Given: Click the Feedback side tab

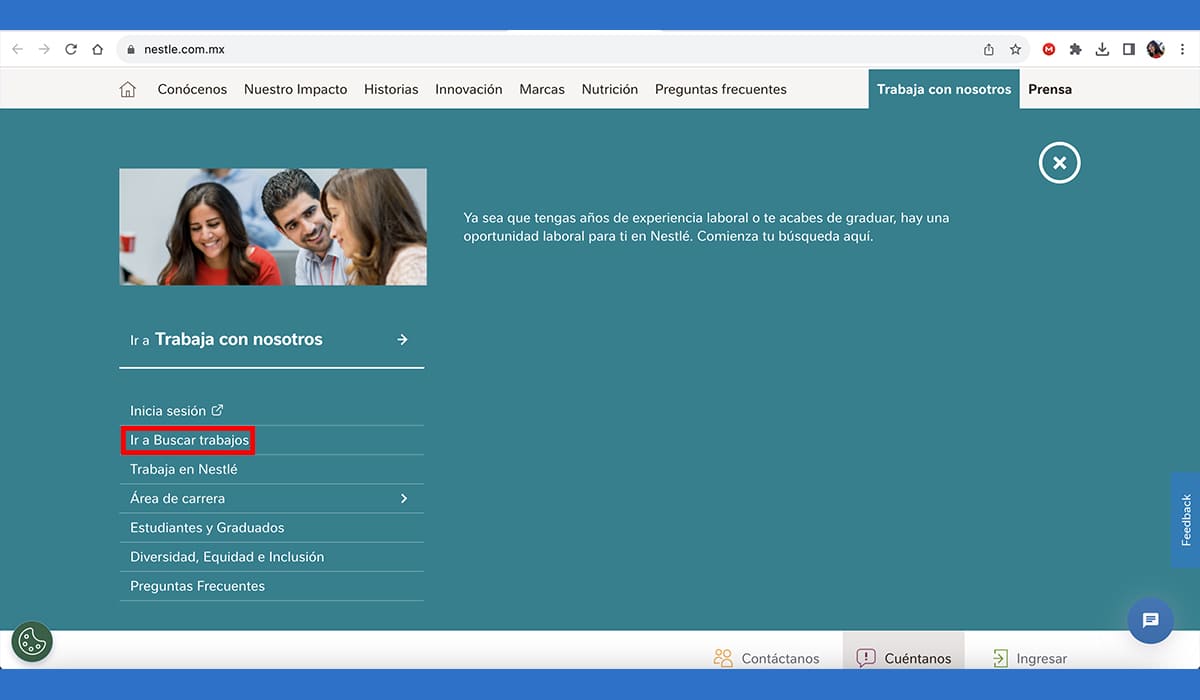Looking at the screenshot, I should (x=1186, y=520).
